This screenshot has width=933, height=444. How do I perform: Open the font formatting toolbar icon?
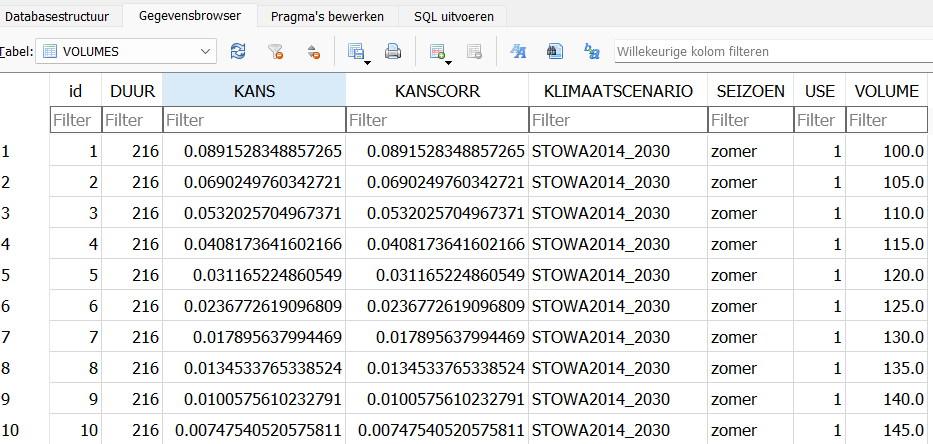(x=518, y=52)
